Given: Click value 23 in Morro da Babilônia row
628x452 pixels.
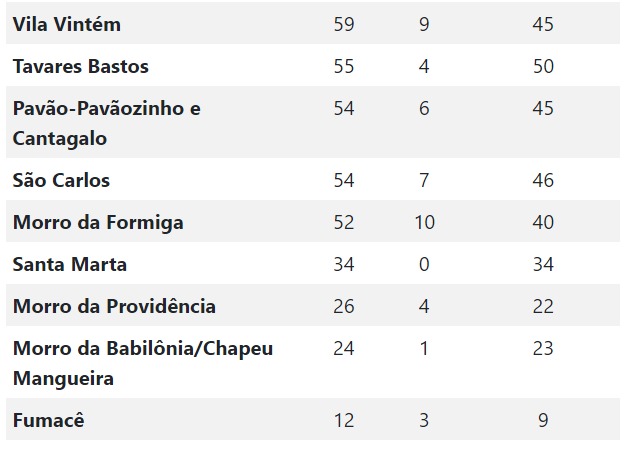Looking at the screenshot, I should click(543, 348).
